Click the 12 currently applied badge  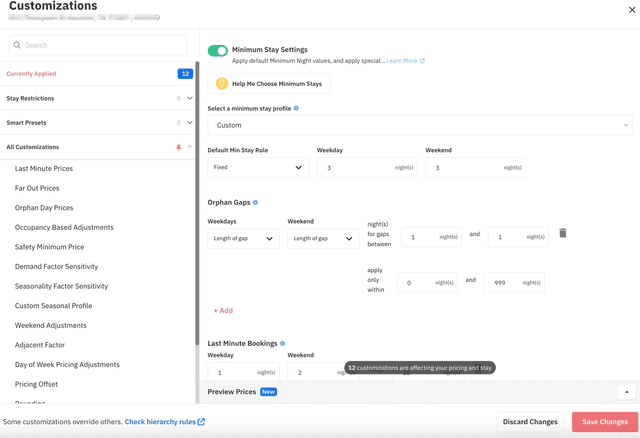click(185, 74)
